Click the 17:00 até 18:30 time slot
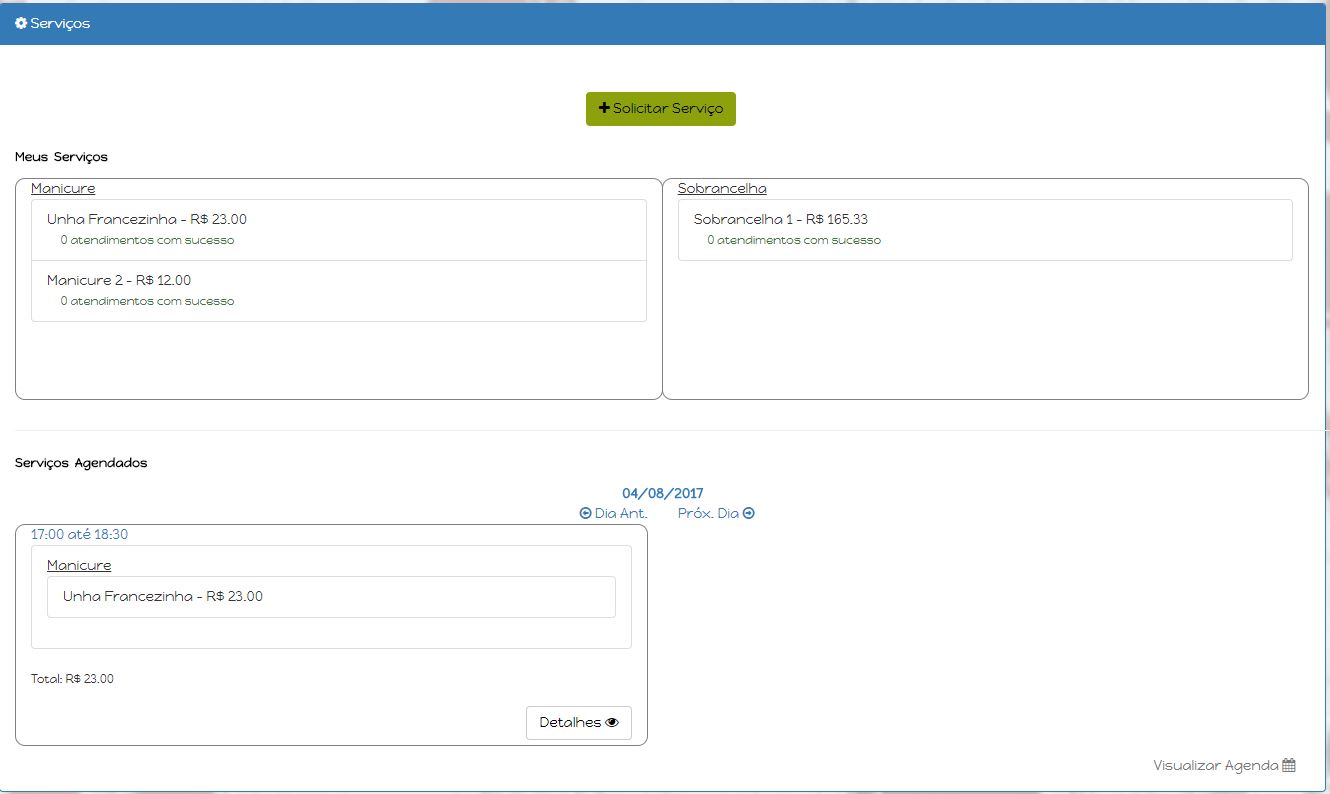Image resolution: width=1330 pixels, height=794 pixels. [79, 534]
